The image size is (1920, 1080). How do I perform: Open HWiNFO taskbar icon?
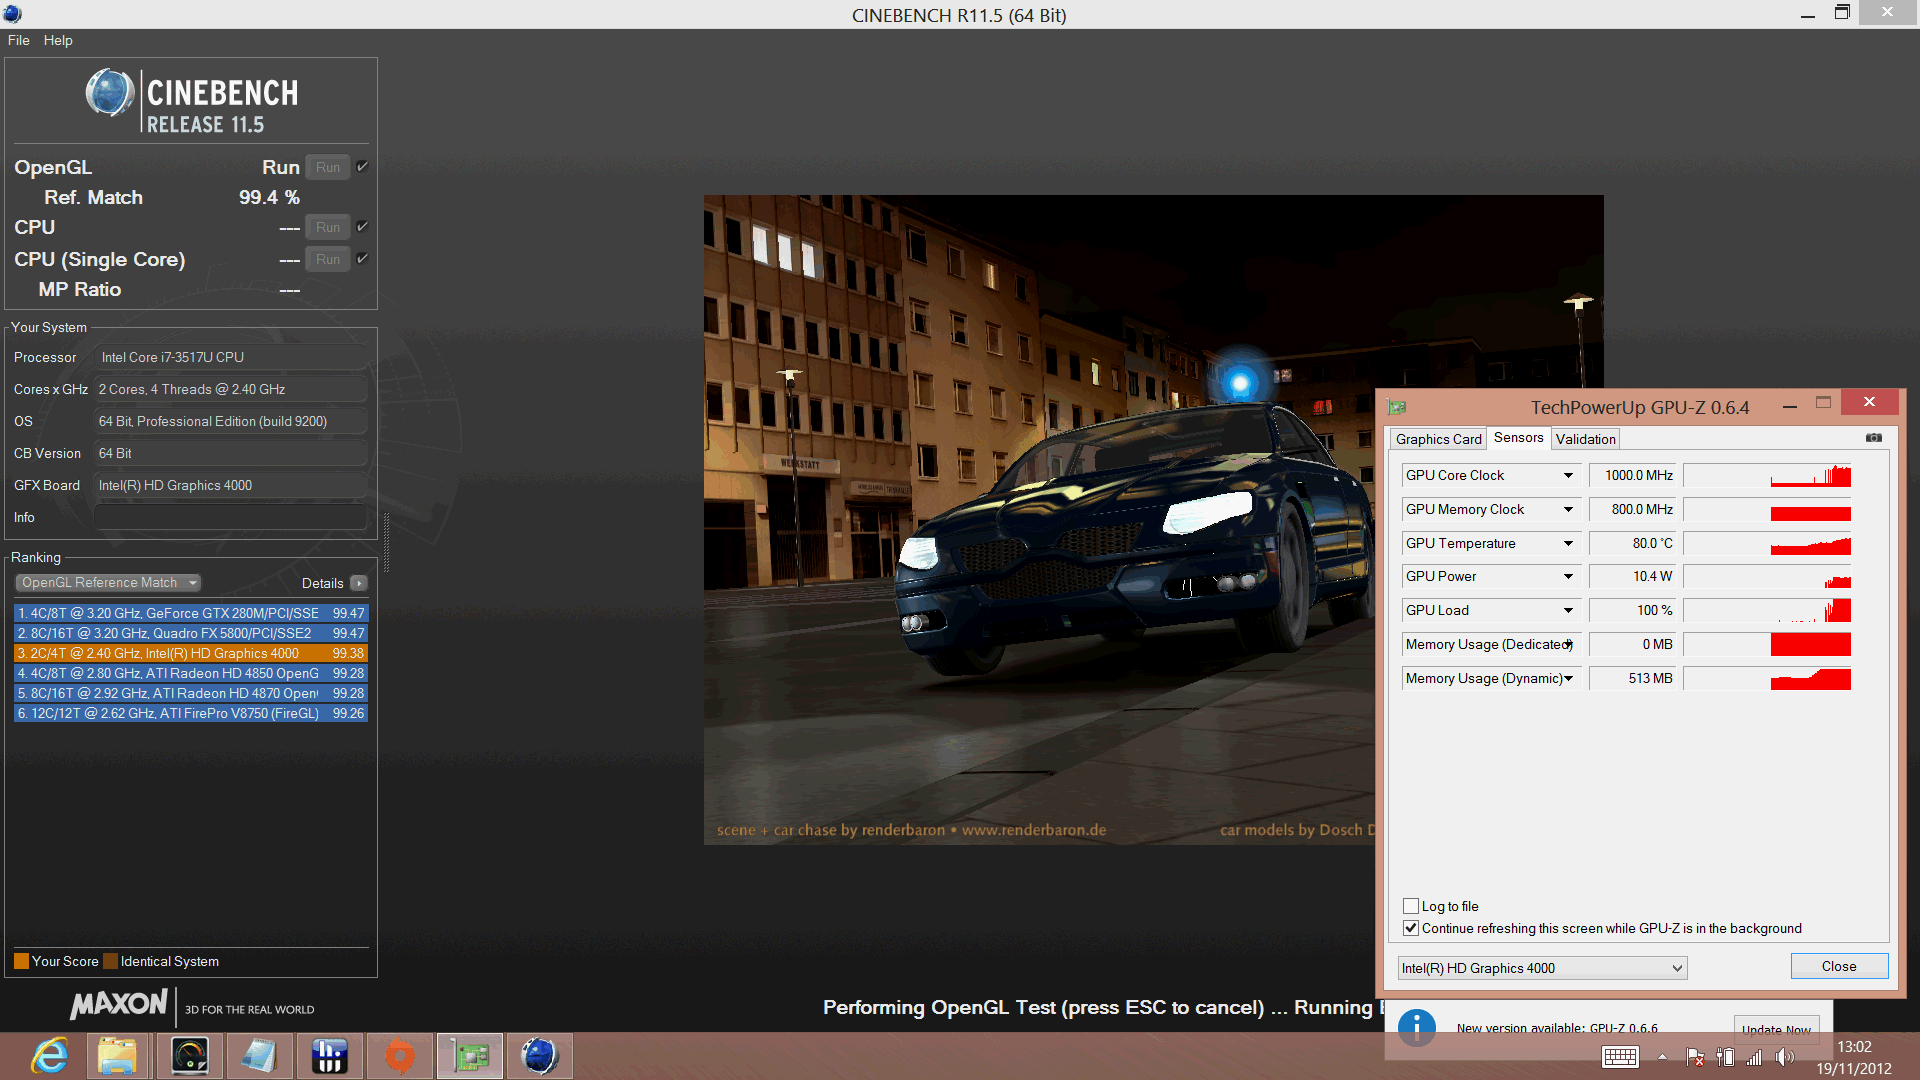(329, 1056)
